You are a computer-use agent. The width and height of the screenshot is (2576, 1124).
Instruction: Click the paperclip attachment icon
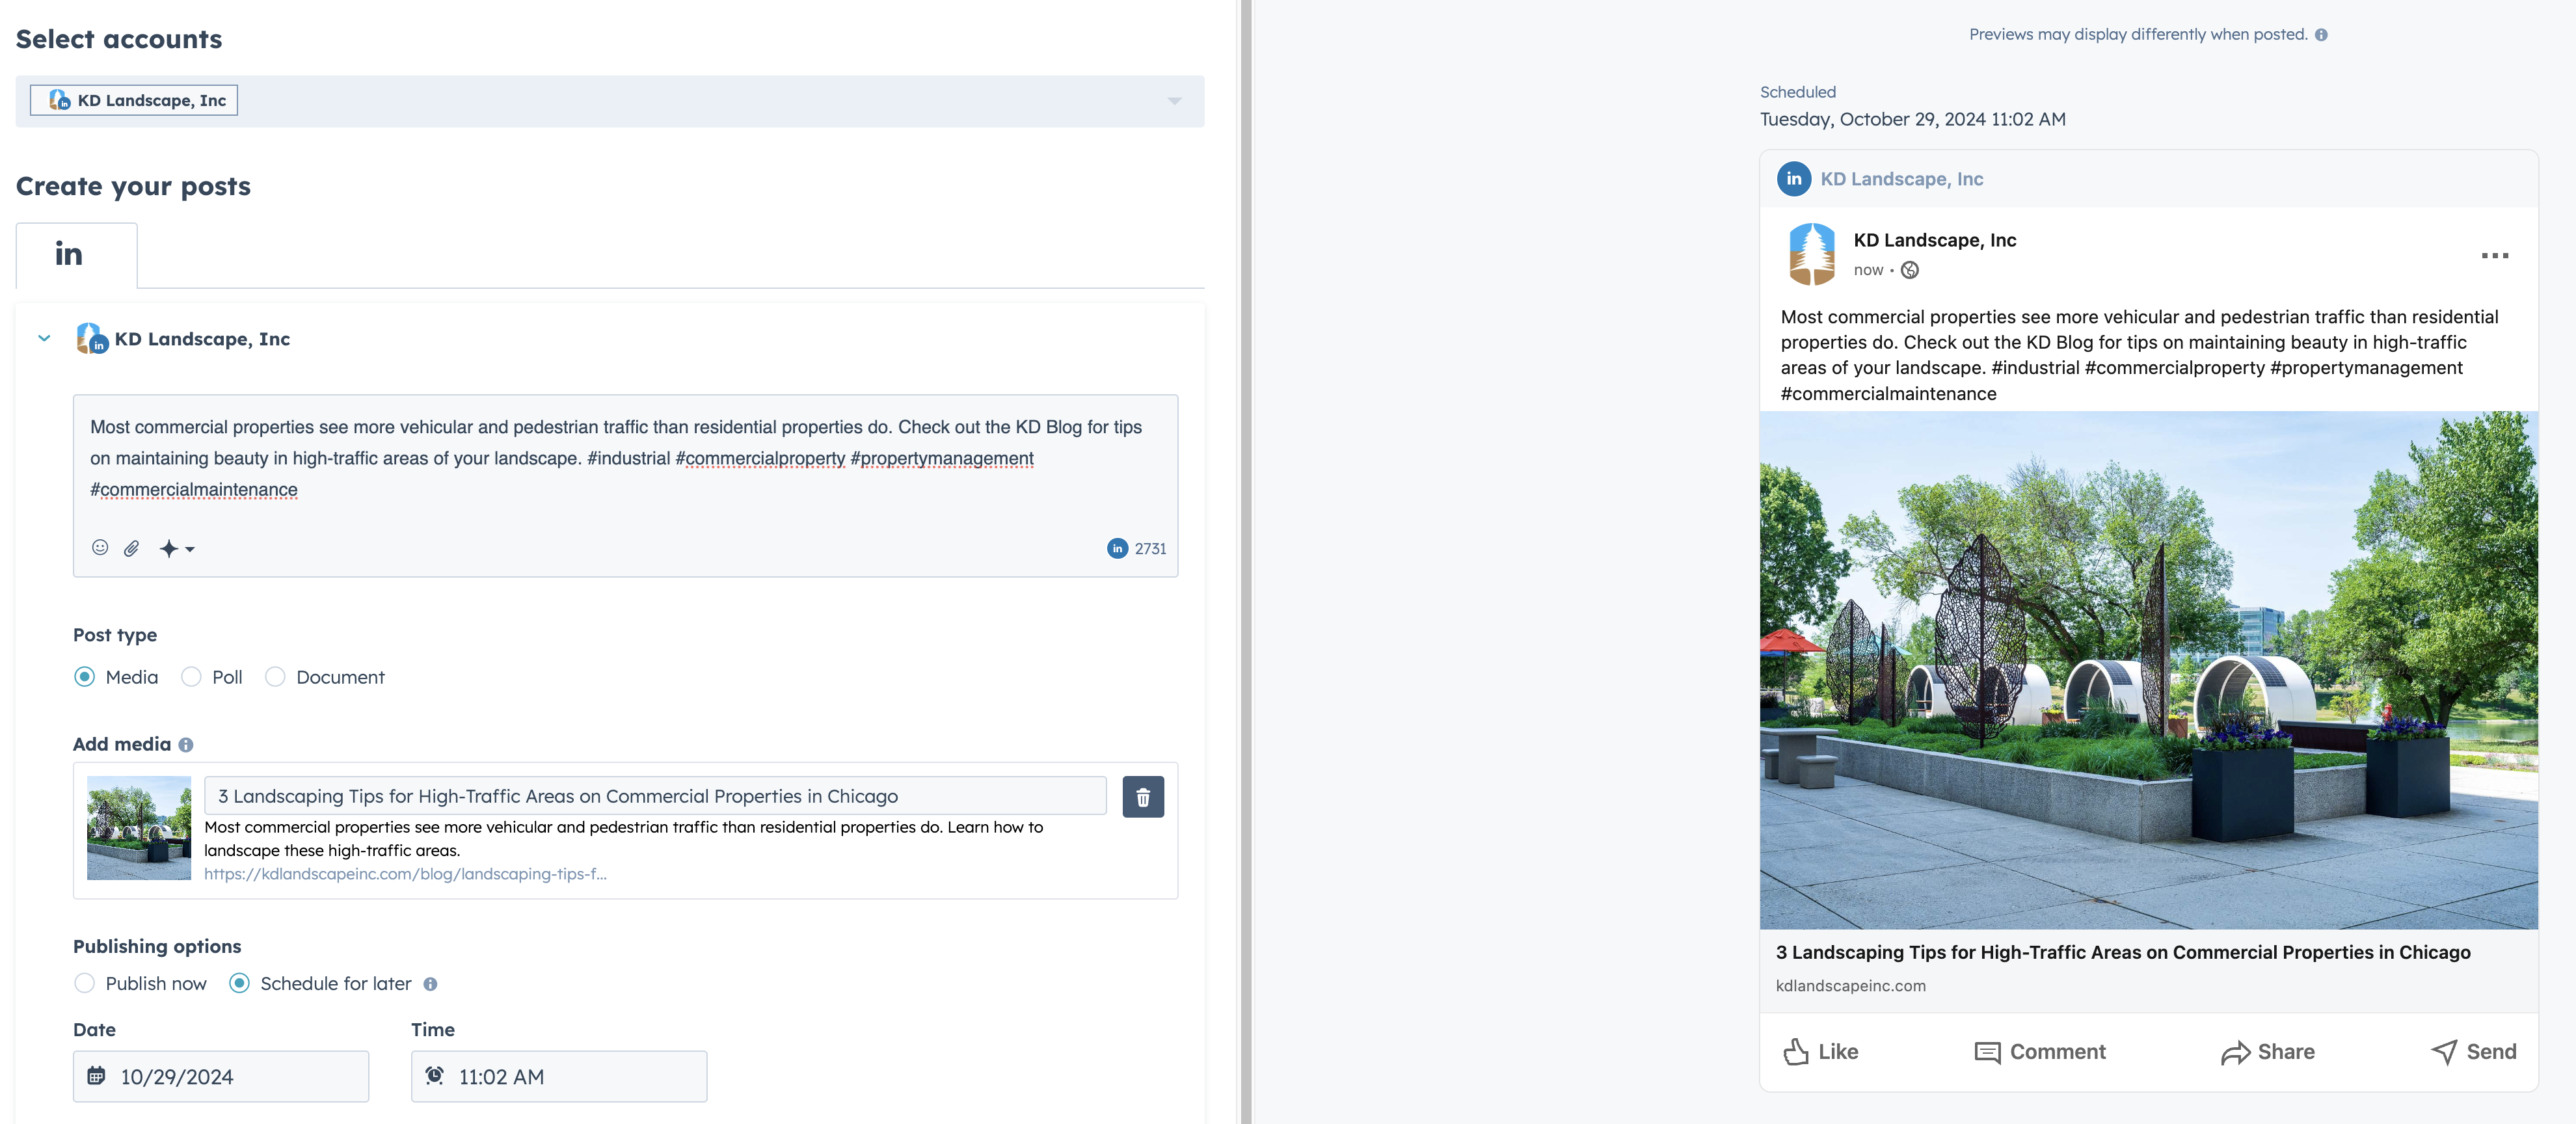pos(132,548)
